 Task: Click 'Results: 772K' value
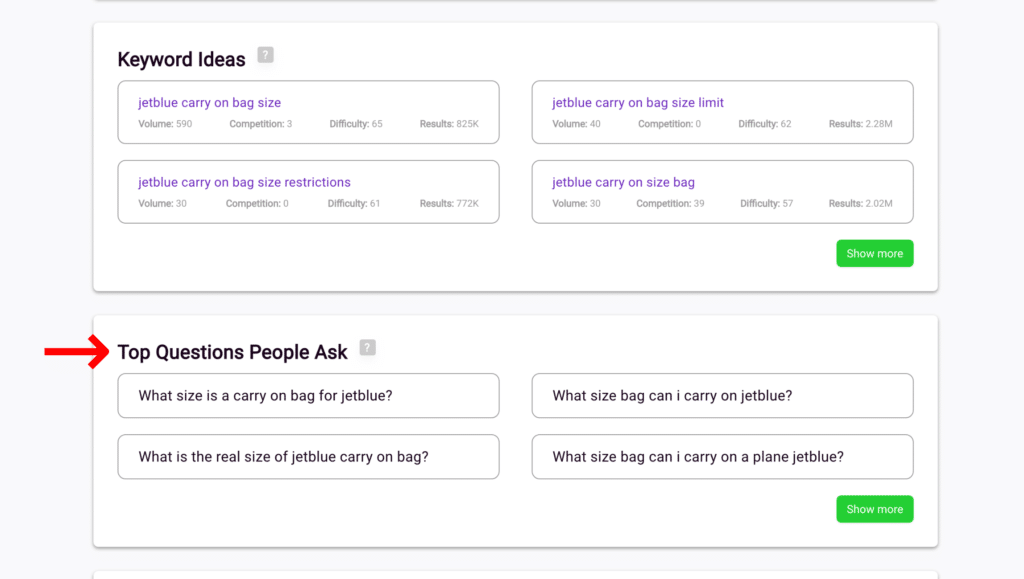[x=449, y=204]
